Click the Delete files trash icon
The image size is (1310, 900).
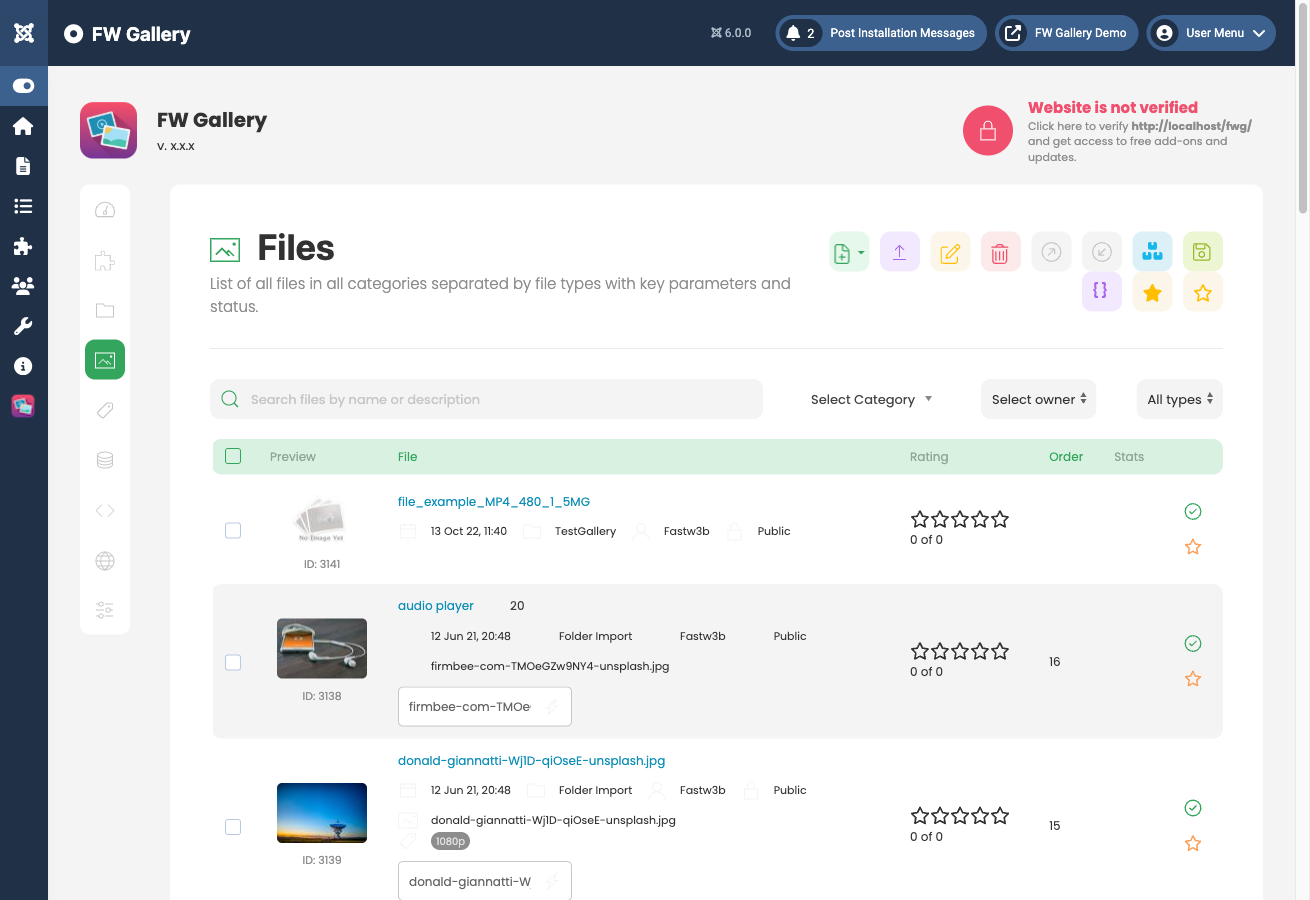pyautogui.click(x=1000, y=251)
